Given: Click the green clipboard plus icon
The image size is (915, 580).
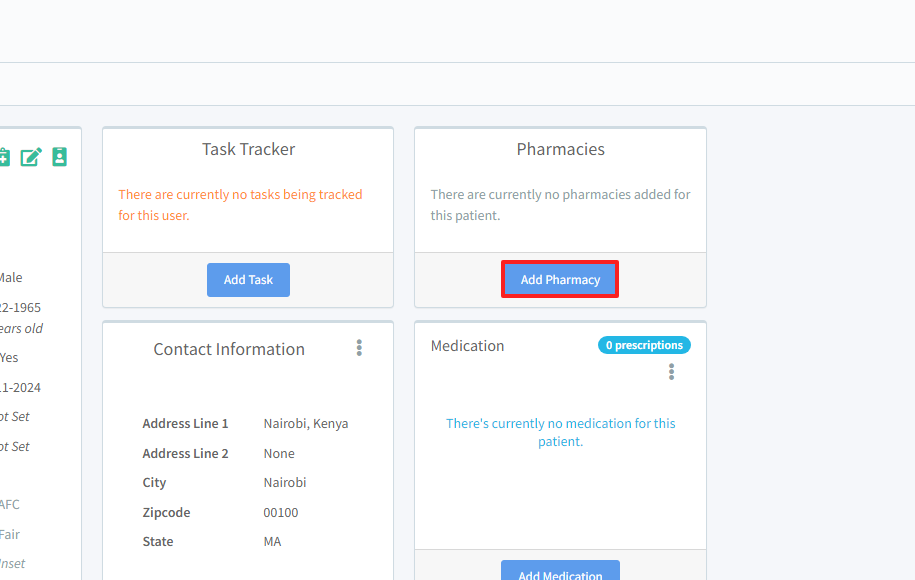Looking at the screenshot, I should click(4, 157).
